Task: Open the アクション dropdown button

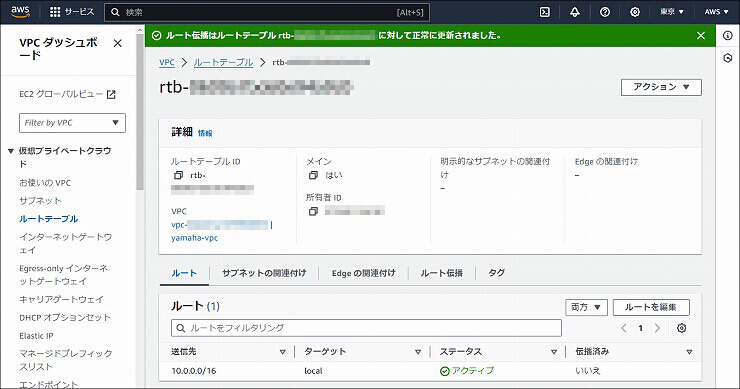Action: pyautogui.click(x=661, y=87)
